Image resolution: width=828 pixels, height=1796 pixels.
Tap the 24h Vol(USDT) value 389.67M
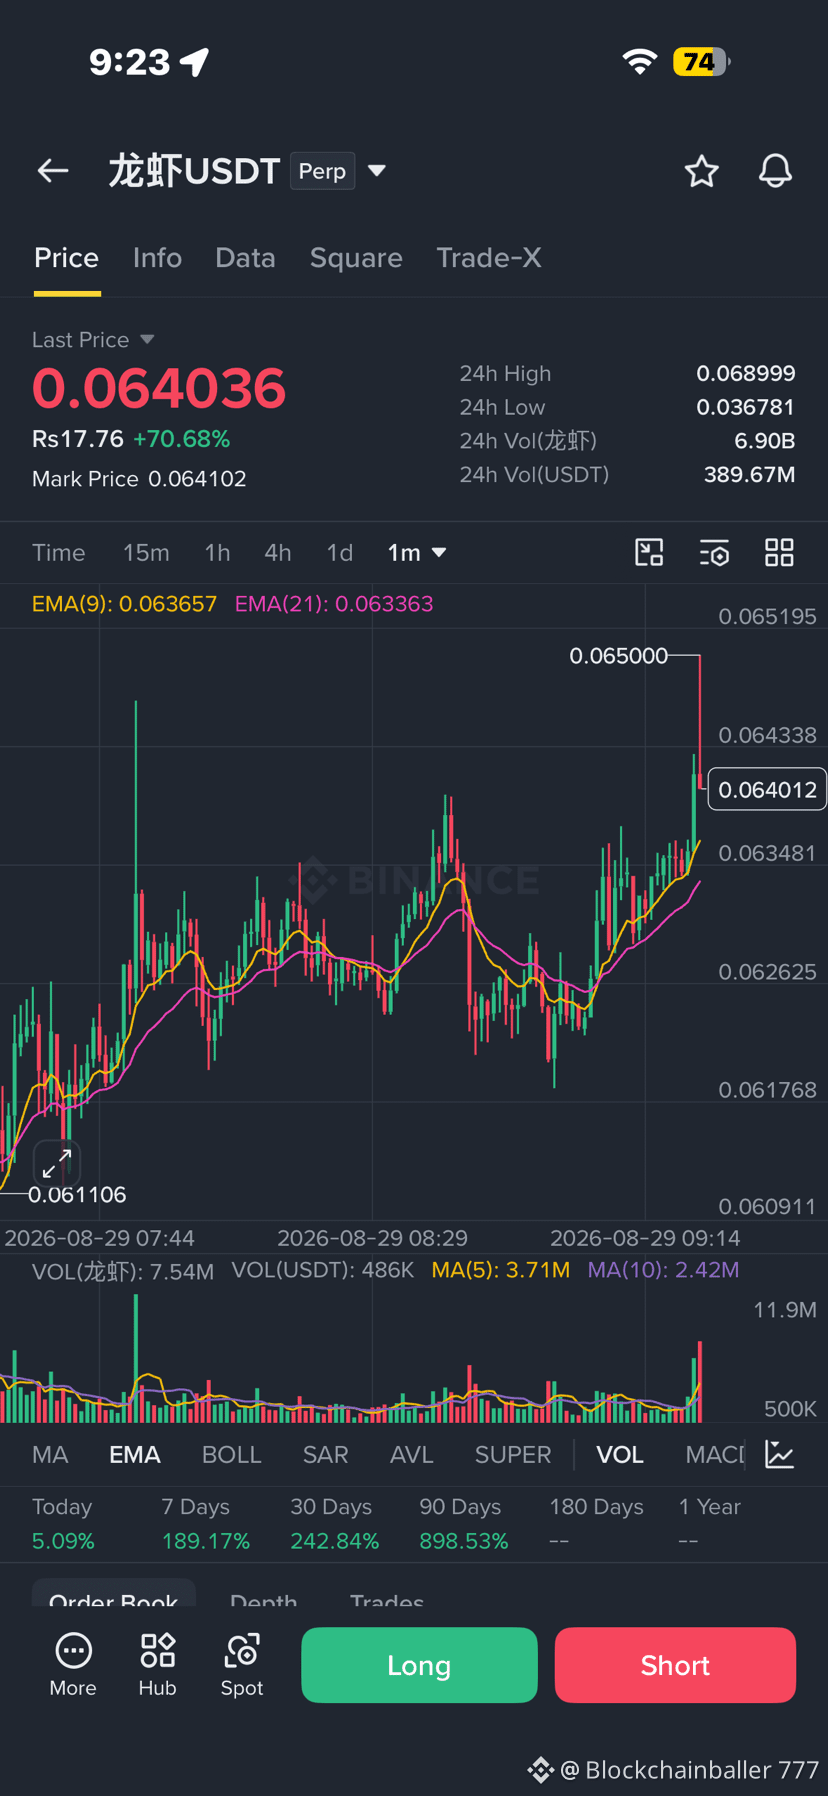(x=750, y=474)
